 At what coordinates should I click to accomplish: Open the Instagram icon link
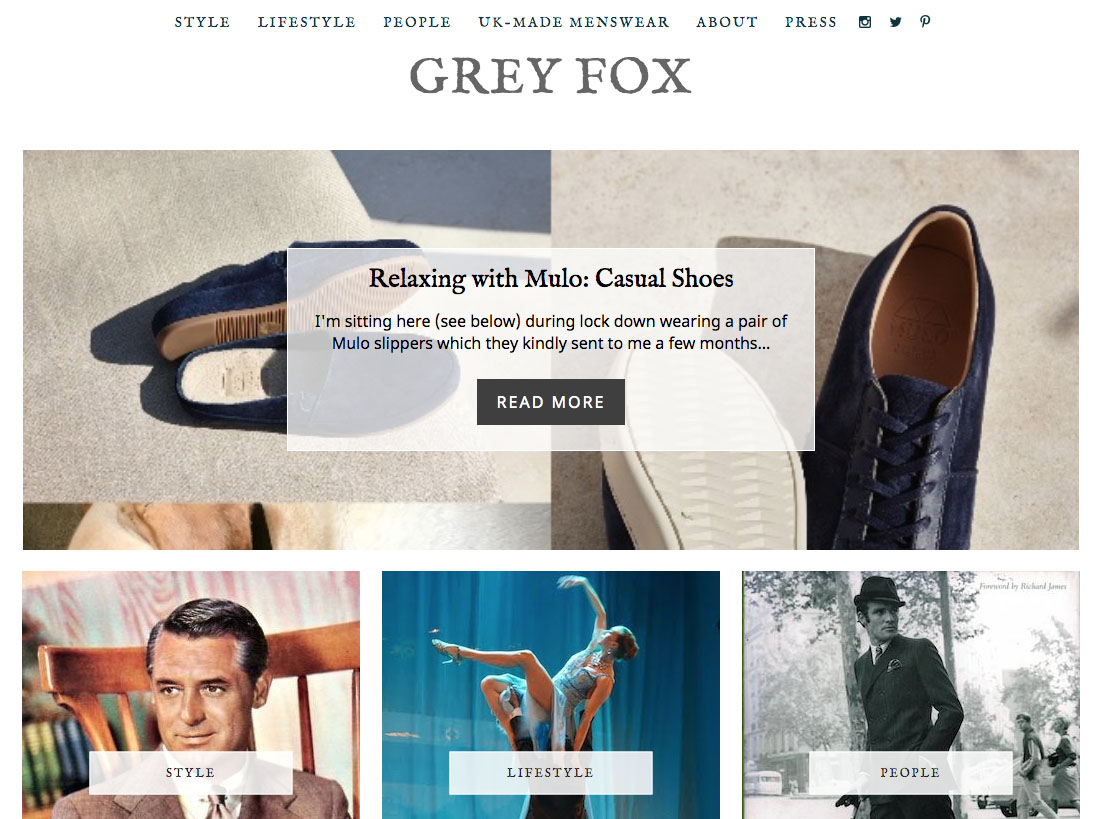pyautogui.click(x=865, y=22)
